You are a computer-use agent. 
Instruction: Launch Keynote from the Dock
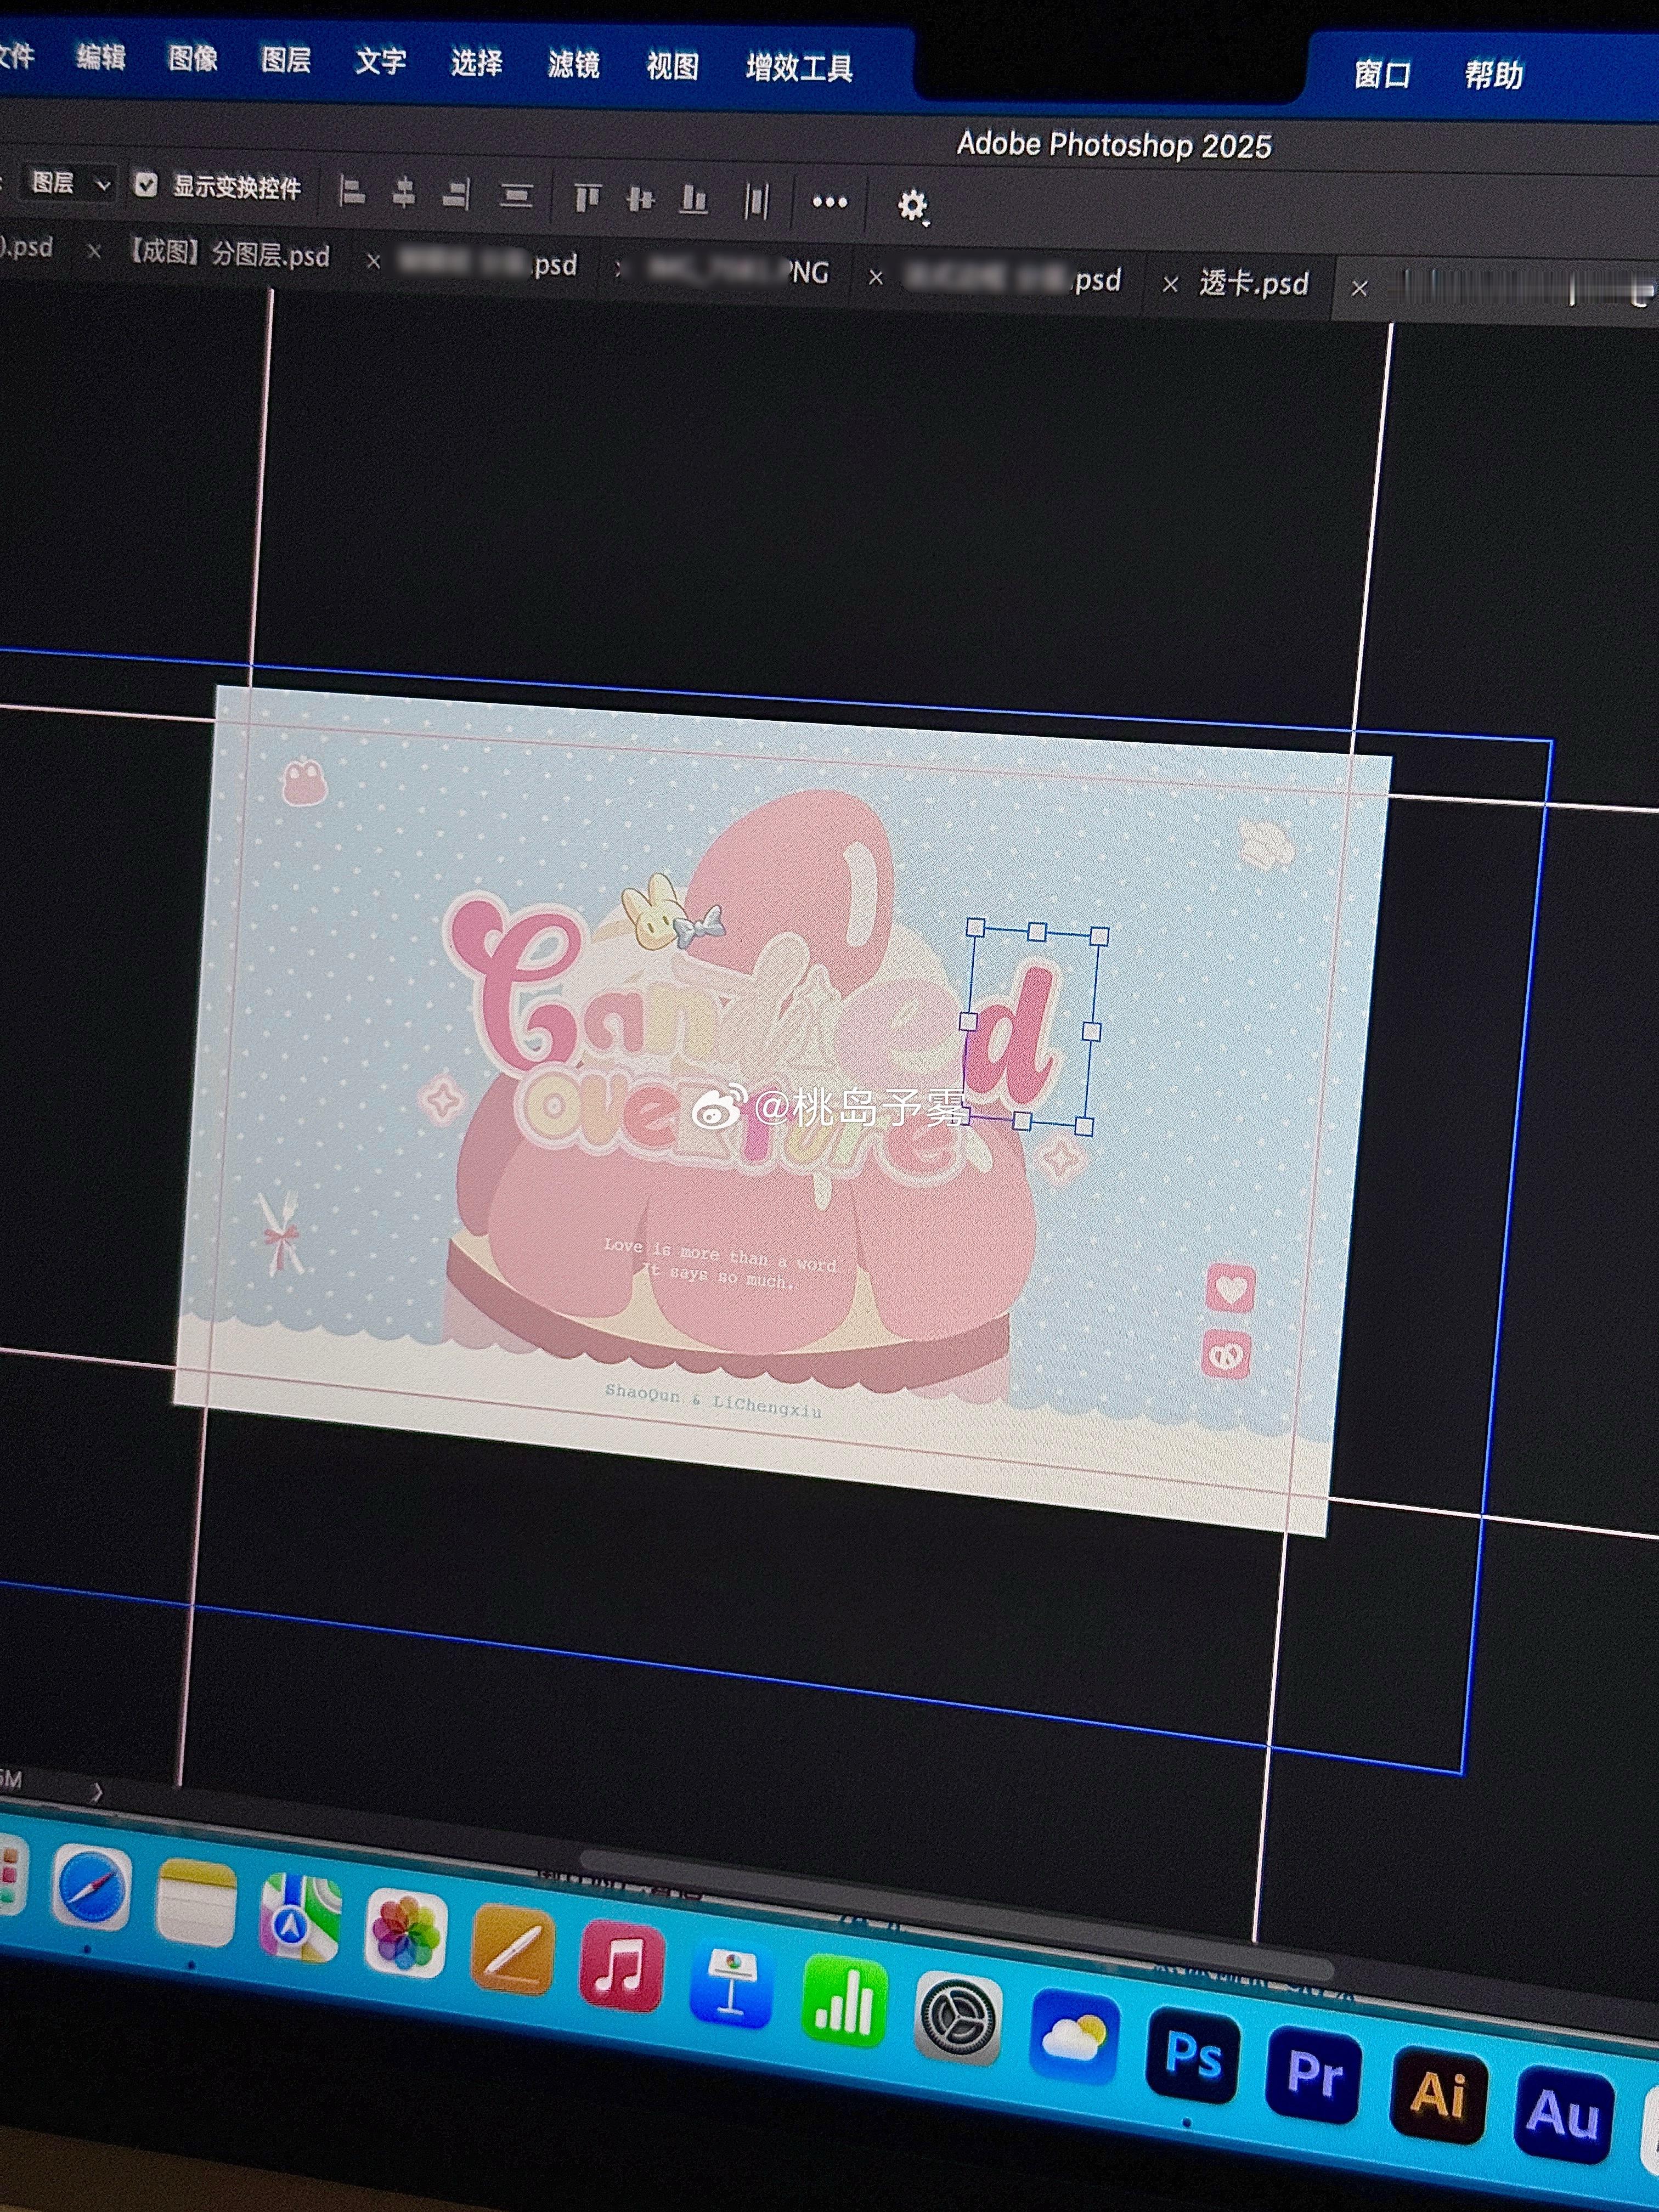(x=731, y=1983)
